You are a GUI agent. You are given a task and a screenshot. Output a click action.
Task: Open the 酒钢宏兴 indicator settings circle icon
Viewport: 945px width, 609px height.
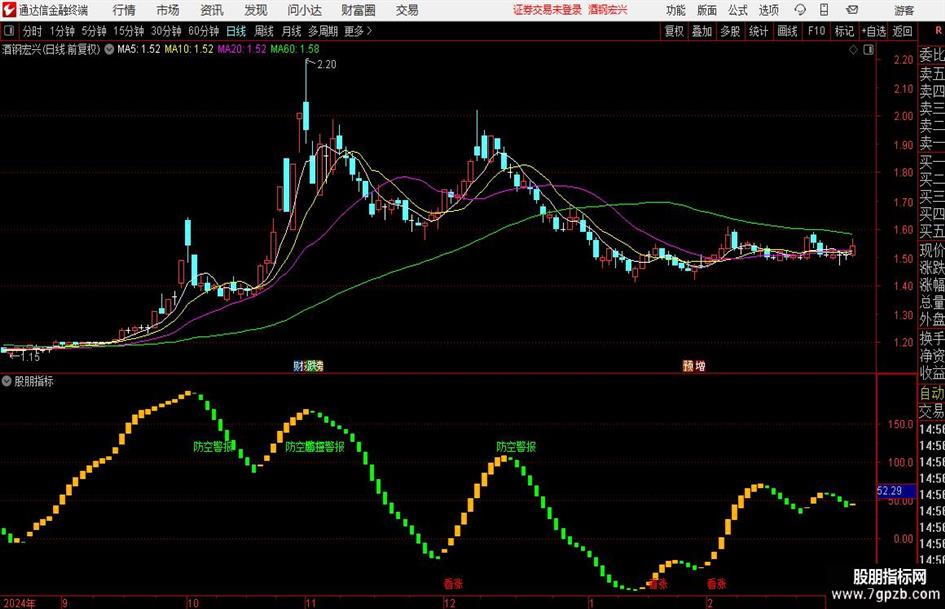pos(109,49)
